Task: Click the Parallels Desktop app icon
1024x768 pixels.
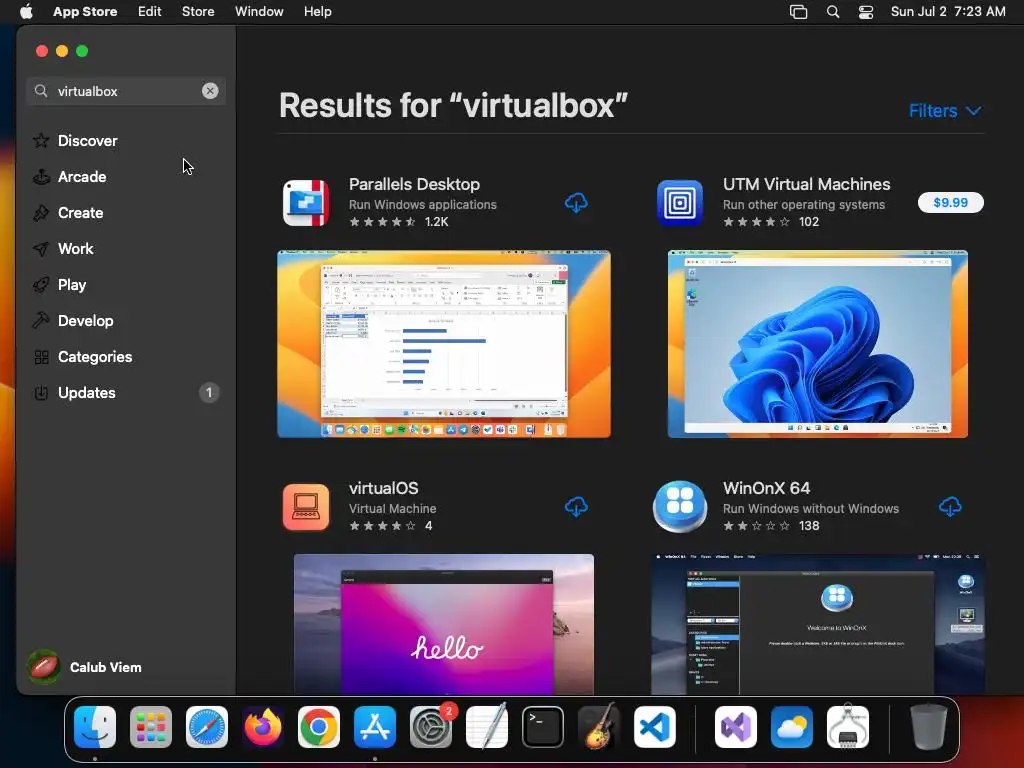Action: pos(306,203)
